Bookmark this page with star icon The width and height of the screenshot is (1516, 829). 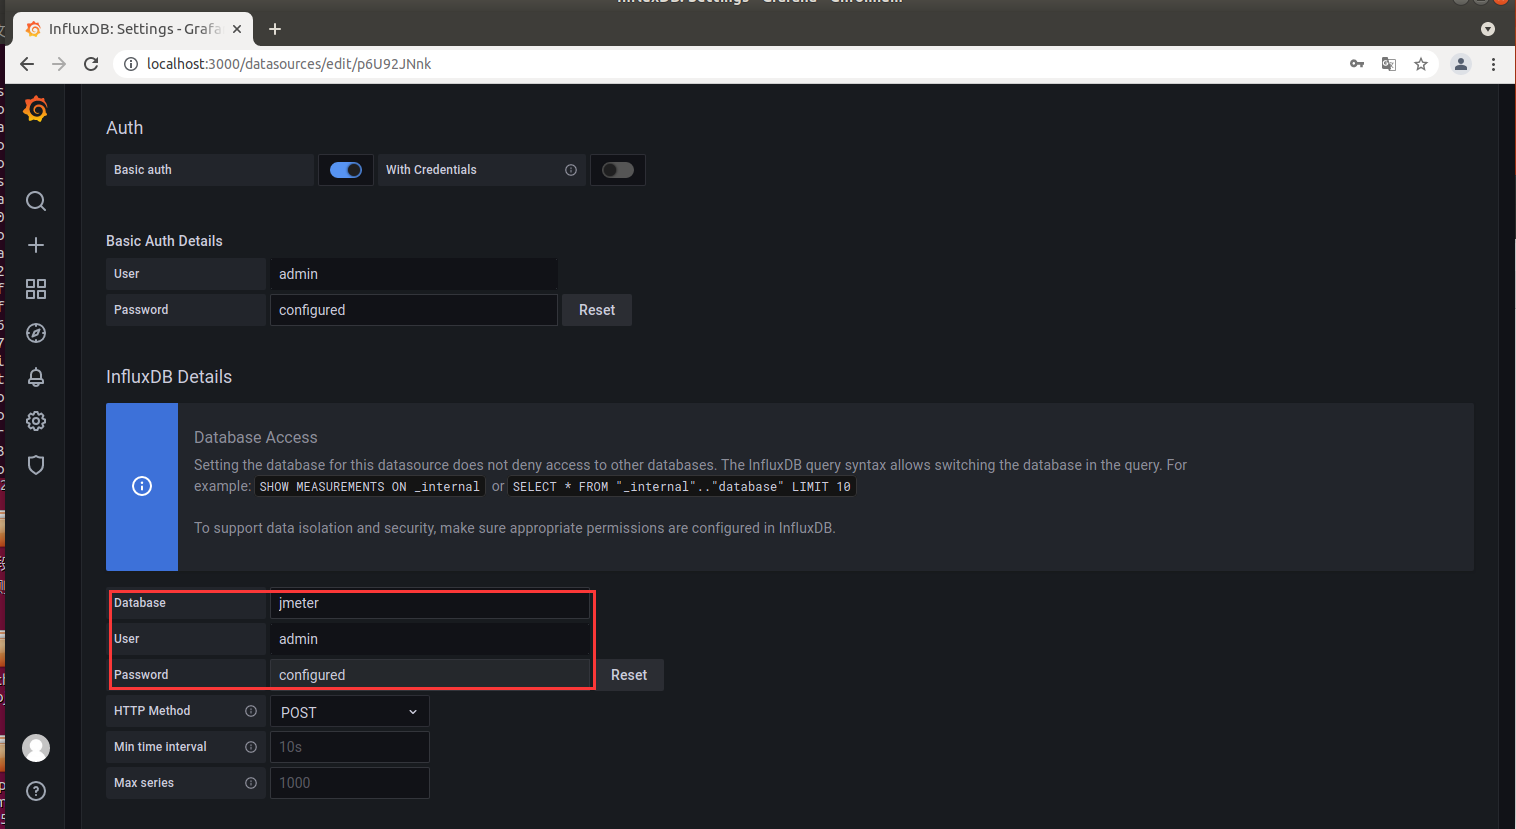pos(1421,64)
